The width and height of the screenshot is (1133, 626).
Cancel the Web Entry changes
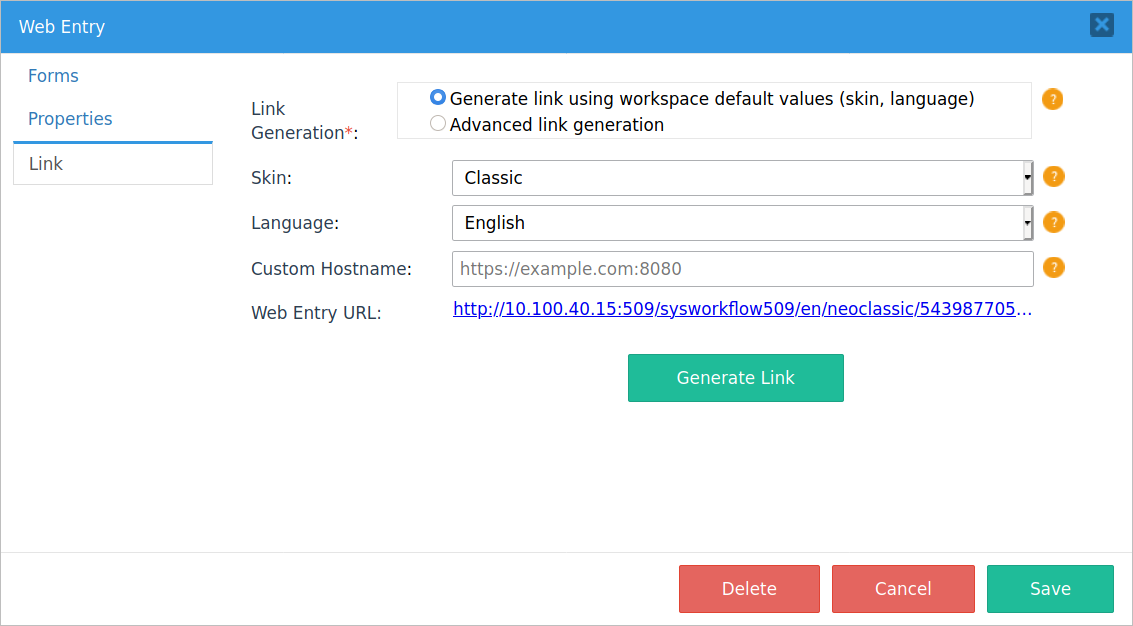[x=903, y=589]
